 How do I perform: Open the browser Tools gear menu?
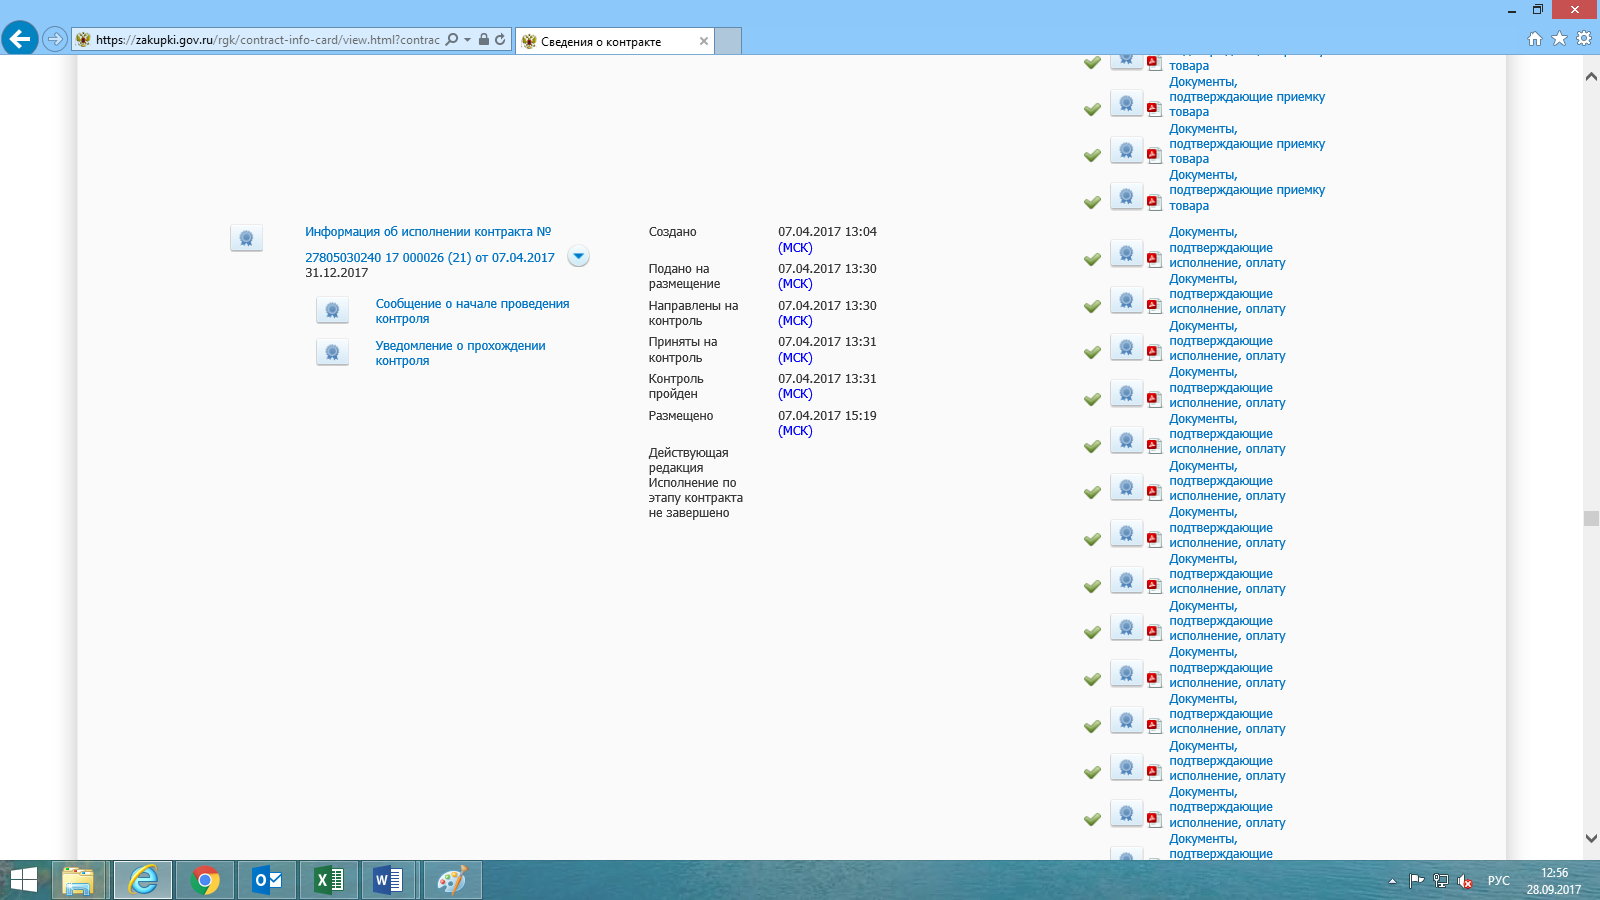(x=1584, y=39)
